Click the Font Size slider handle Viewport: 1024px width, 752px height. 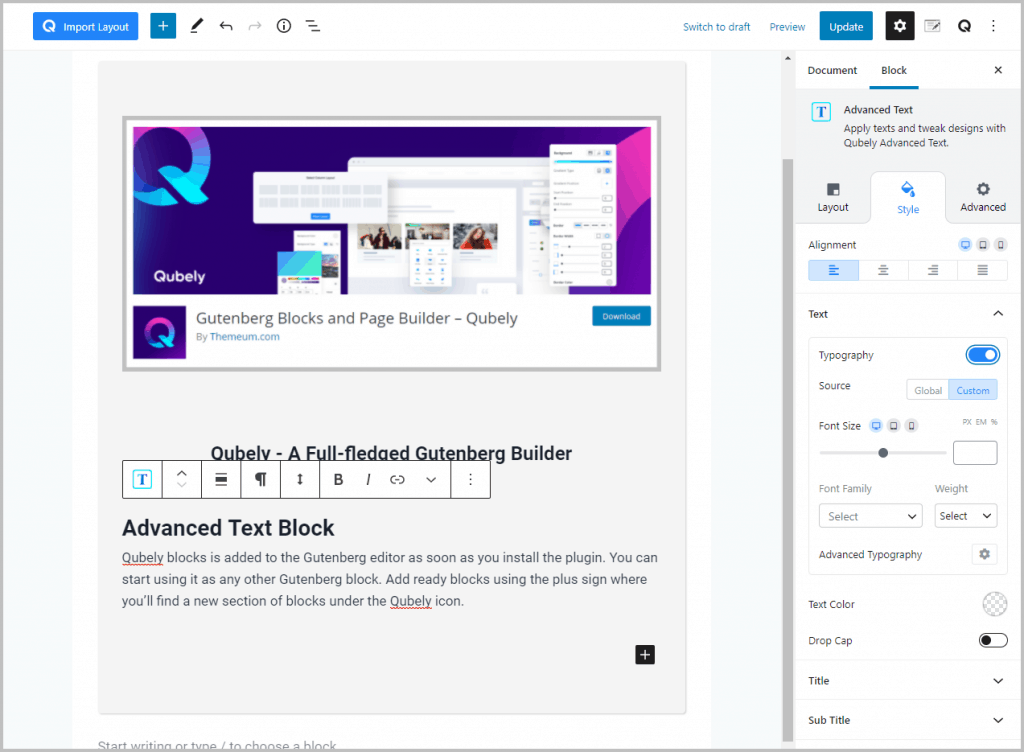click(883, 452)
